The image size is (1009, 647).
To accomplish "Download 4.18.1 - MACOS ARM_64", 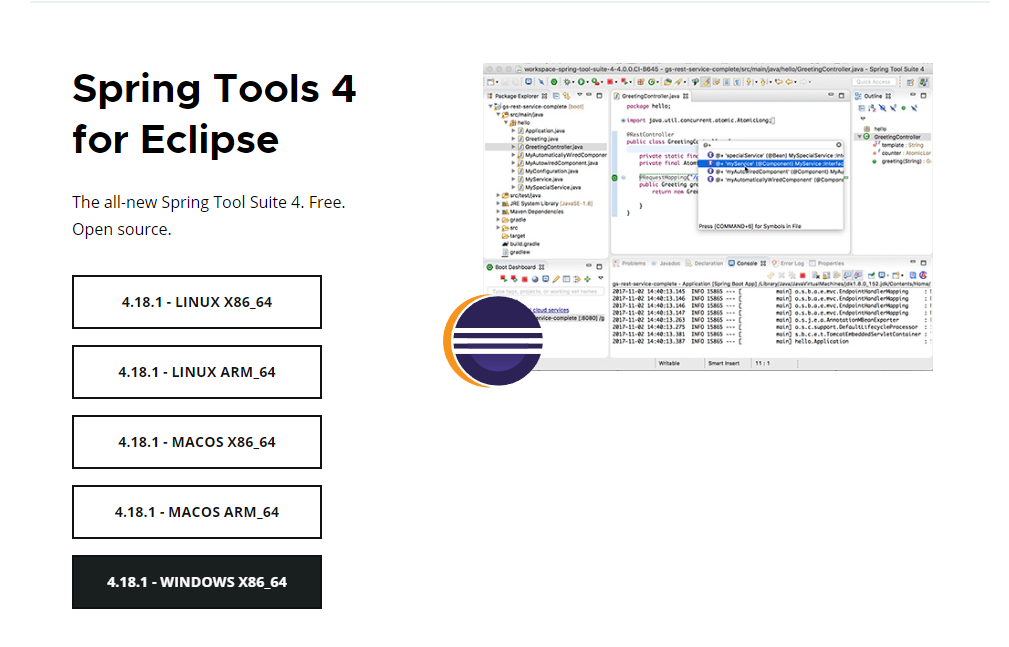I will (x=197, y=512).
